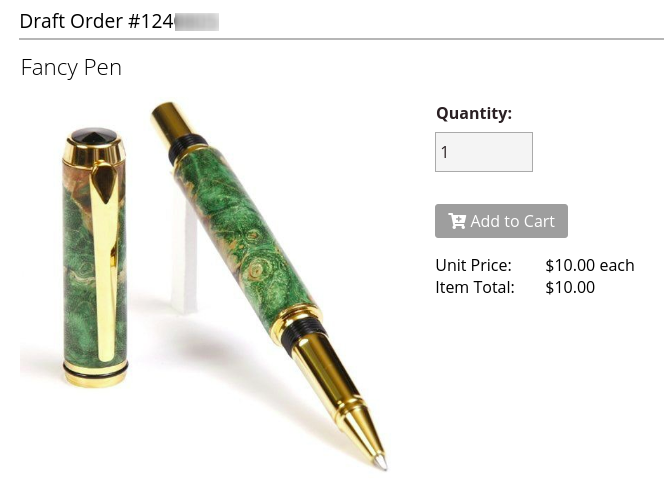
Task: Focus the Quantity input field
Action: 484,152
